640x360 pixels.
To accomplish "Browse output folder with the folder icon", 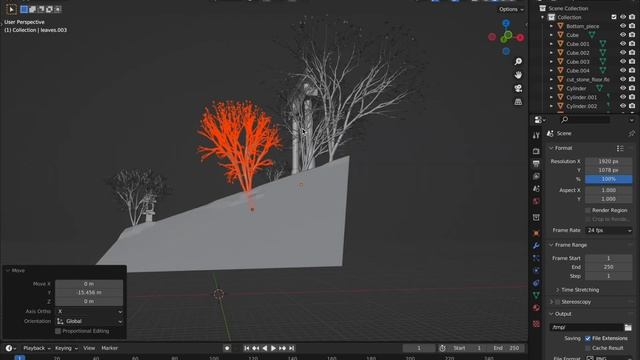I will click(x=628, y=327).
